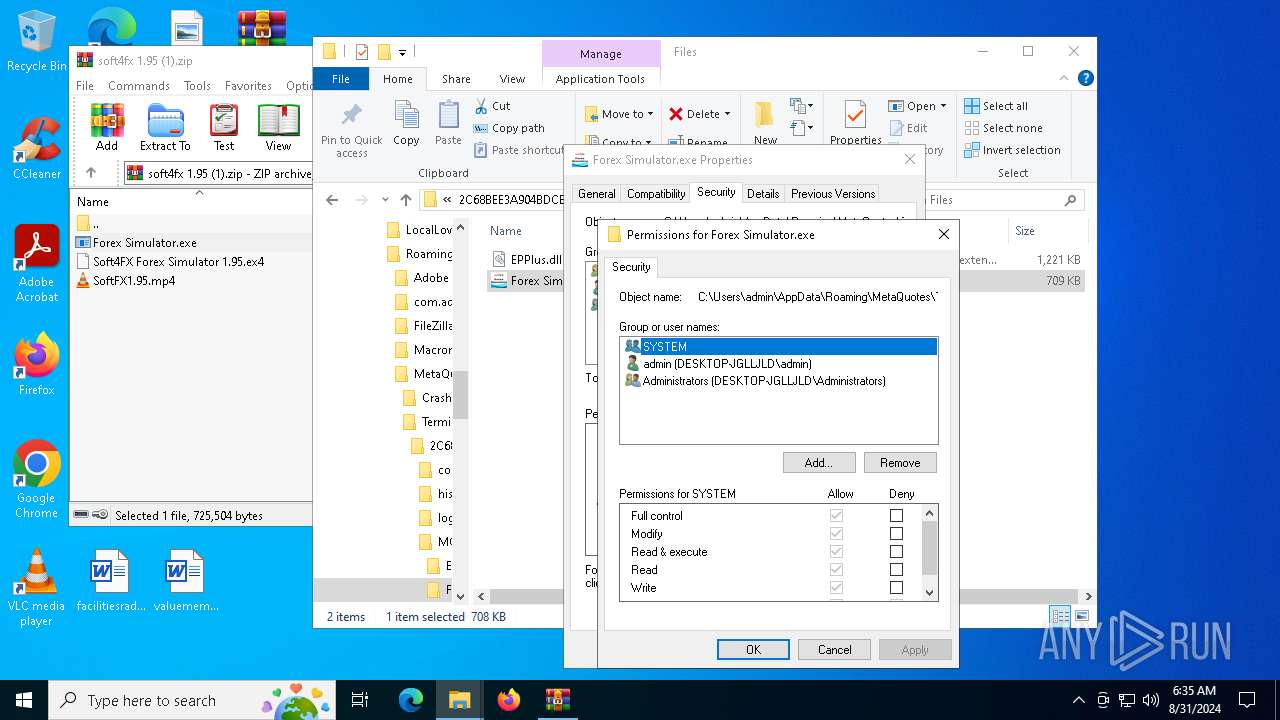This screenshot has height=720, width=1280.
Task: Click Select all in Explorer ribbon
Action: pyautogui.click(x=996, y=106)
